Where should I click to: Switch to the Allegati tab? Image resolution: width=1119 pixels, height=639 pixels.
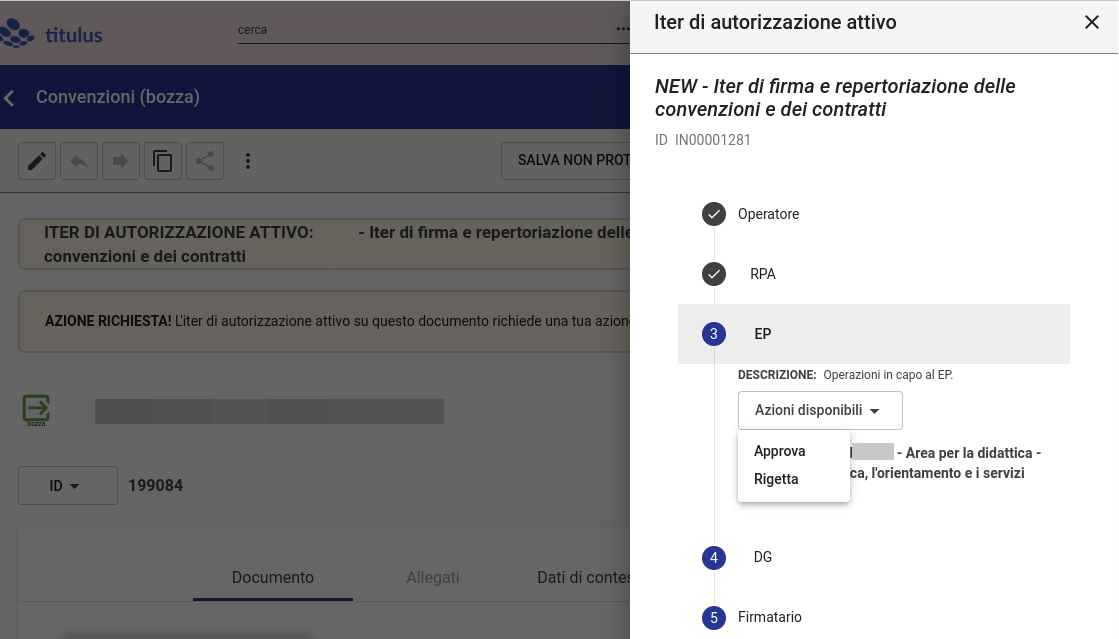point(432,578)
